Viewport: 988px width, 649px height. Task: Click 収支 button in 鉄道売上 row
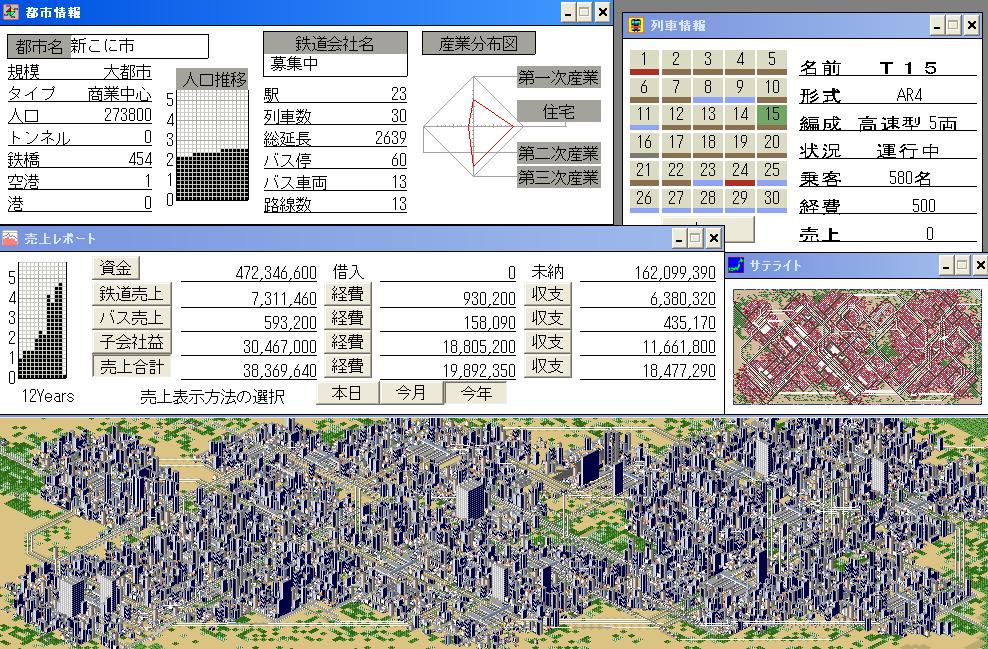(548, 294)
